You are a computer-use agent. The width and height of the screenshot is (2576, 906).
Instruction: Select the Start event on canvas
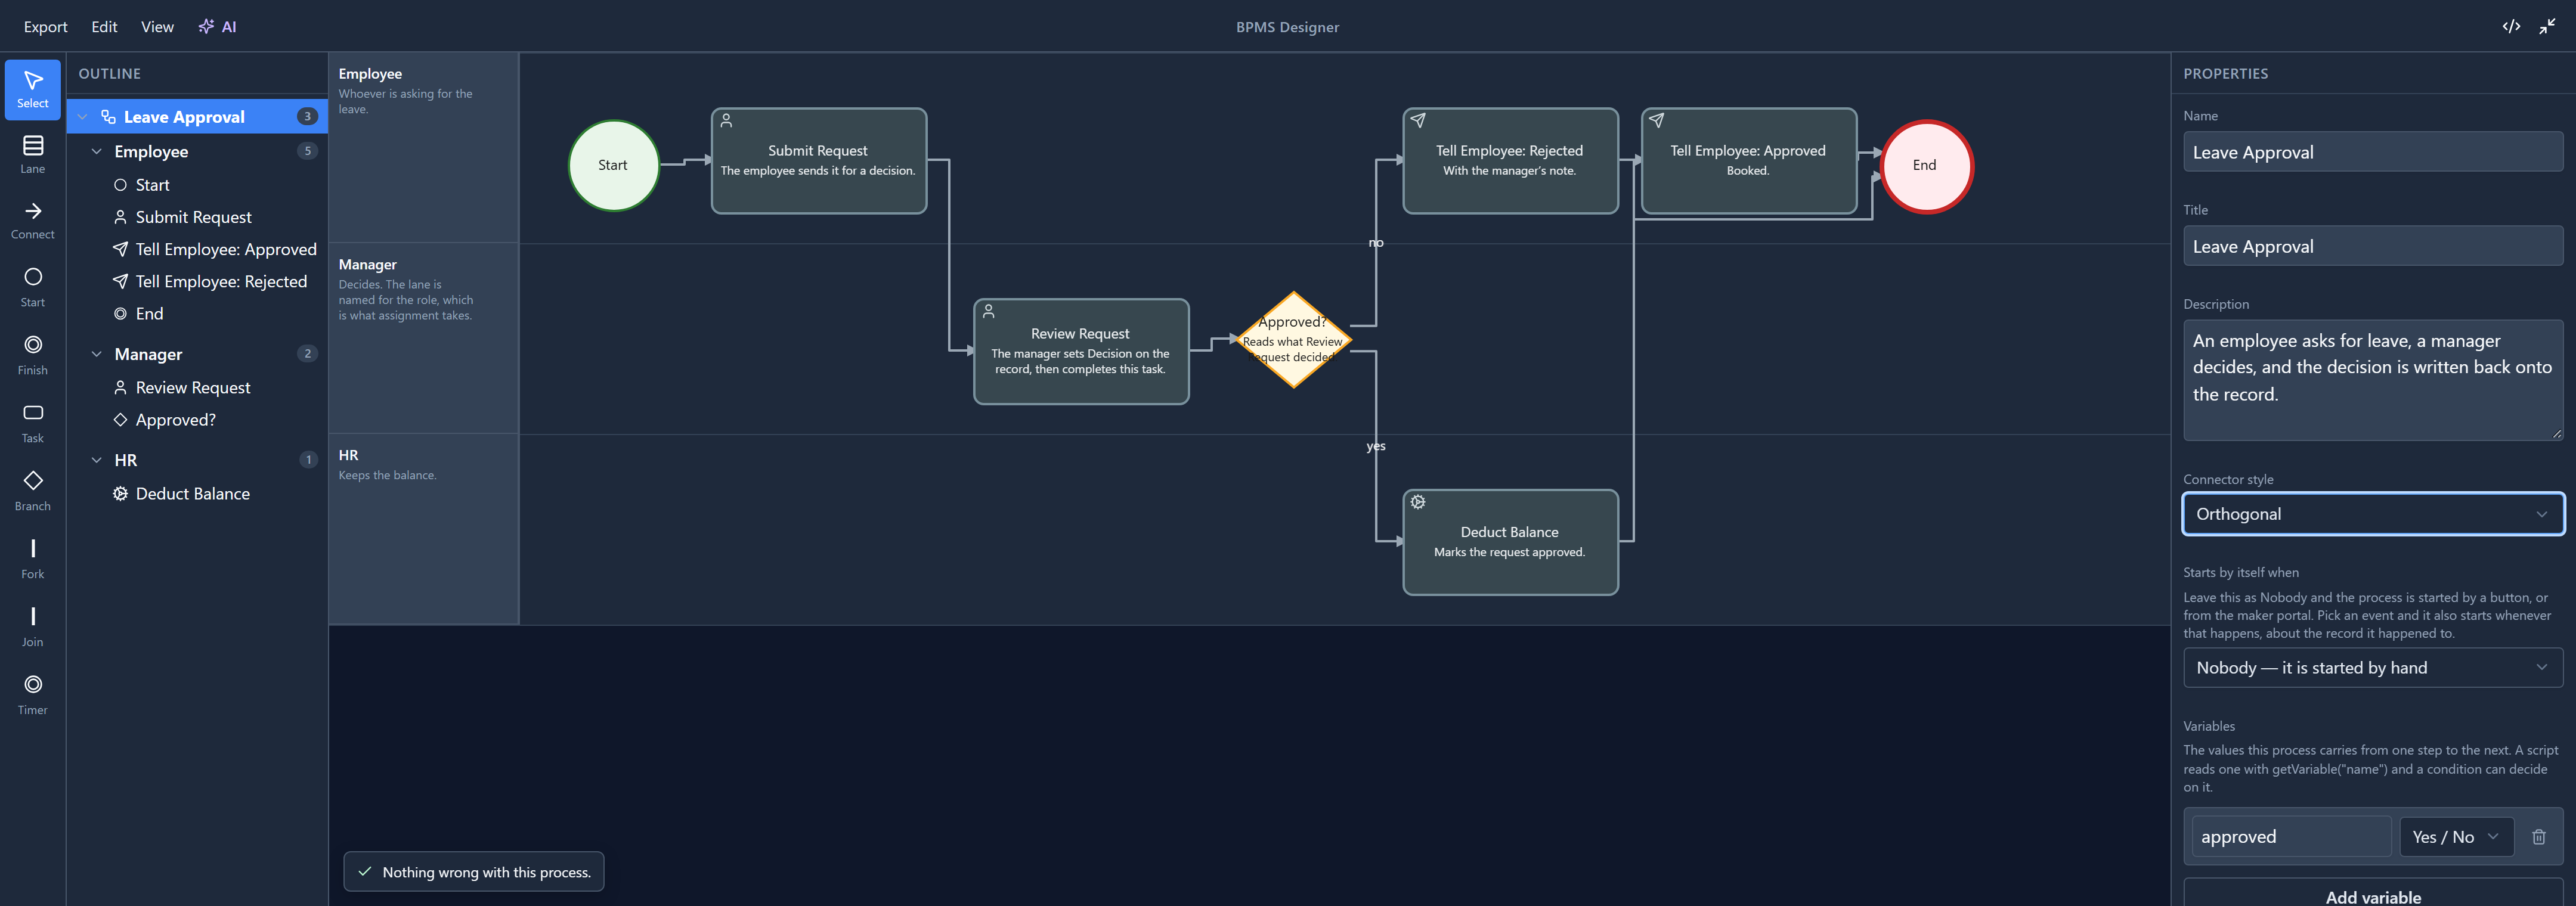coord(613,166)
